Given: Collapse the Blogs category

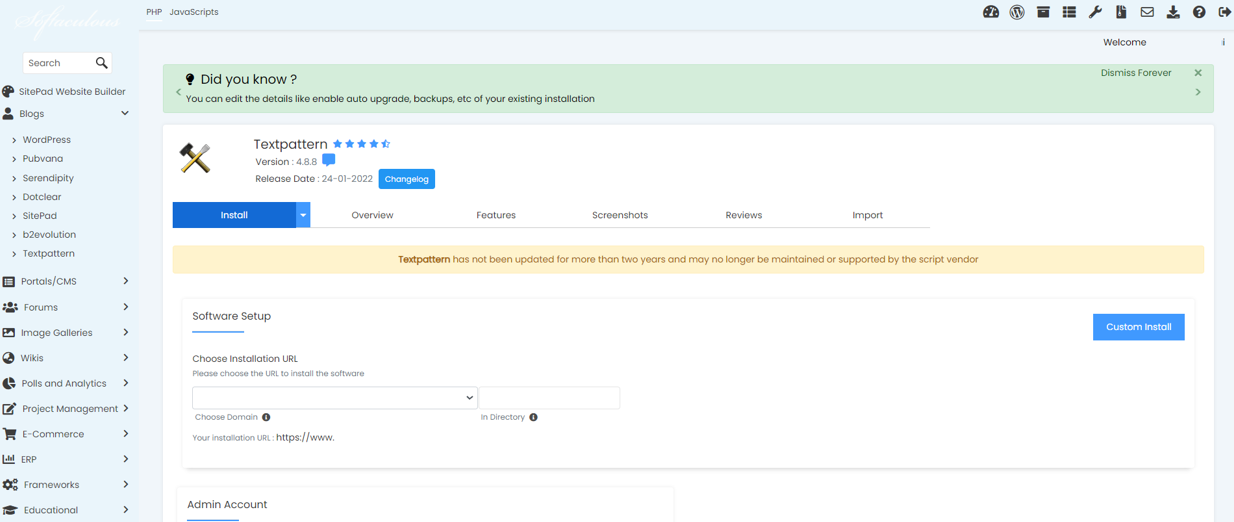Looking at the screenshot, I should pos(125,114).
